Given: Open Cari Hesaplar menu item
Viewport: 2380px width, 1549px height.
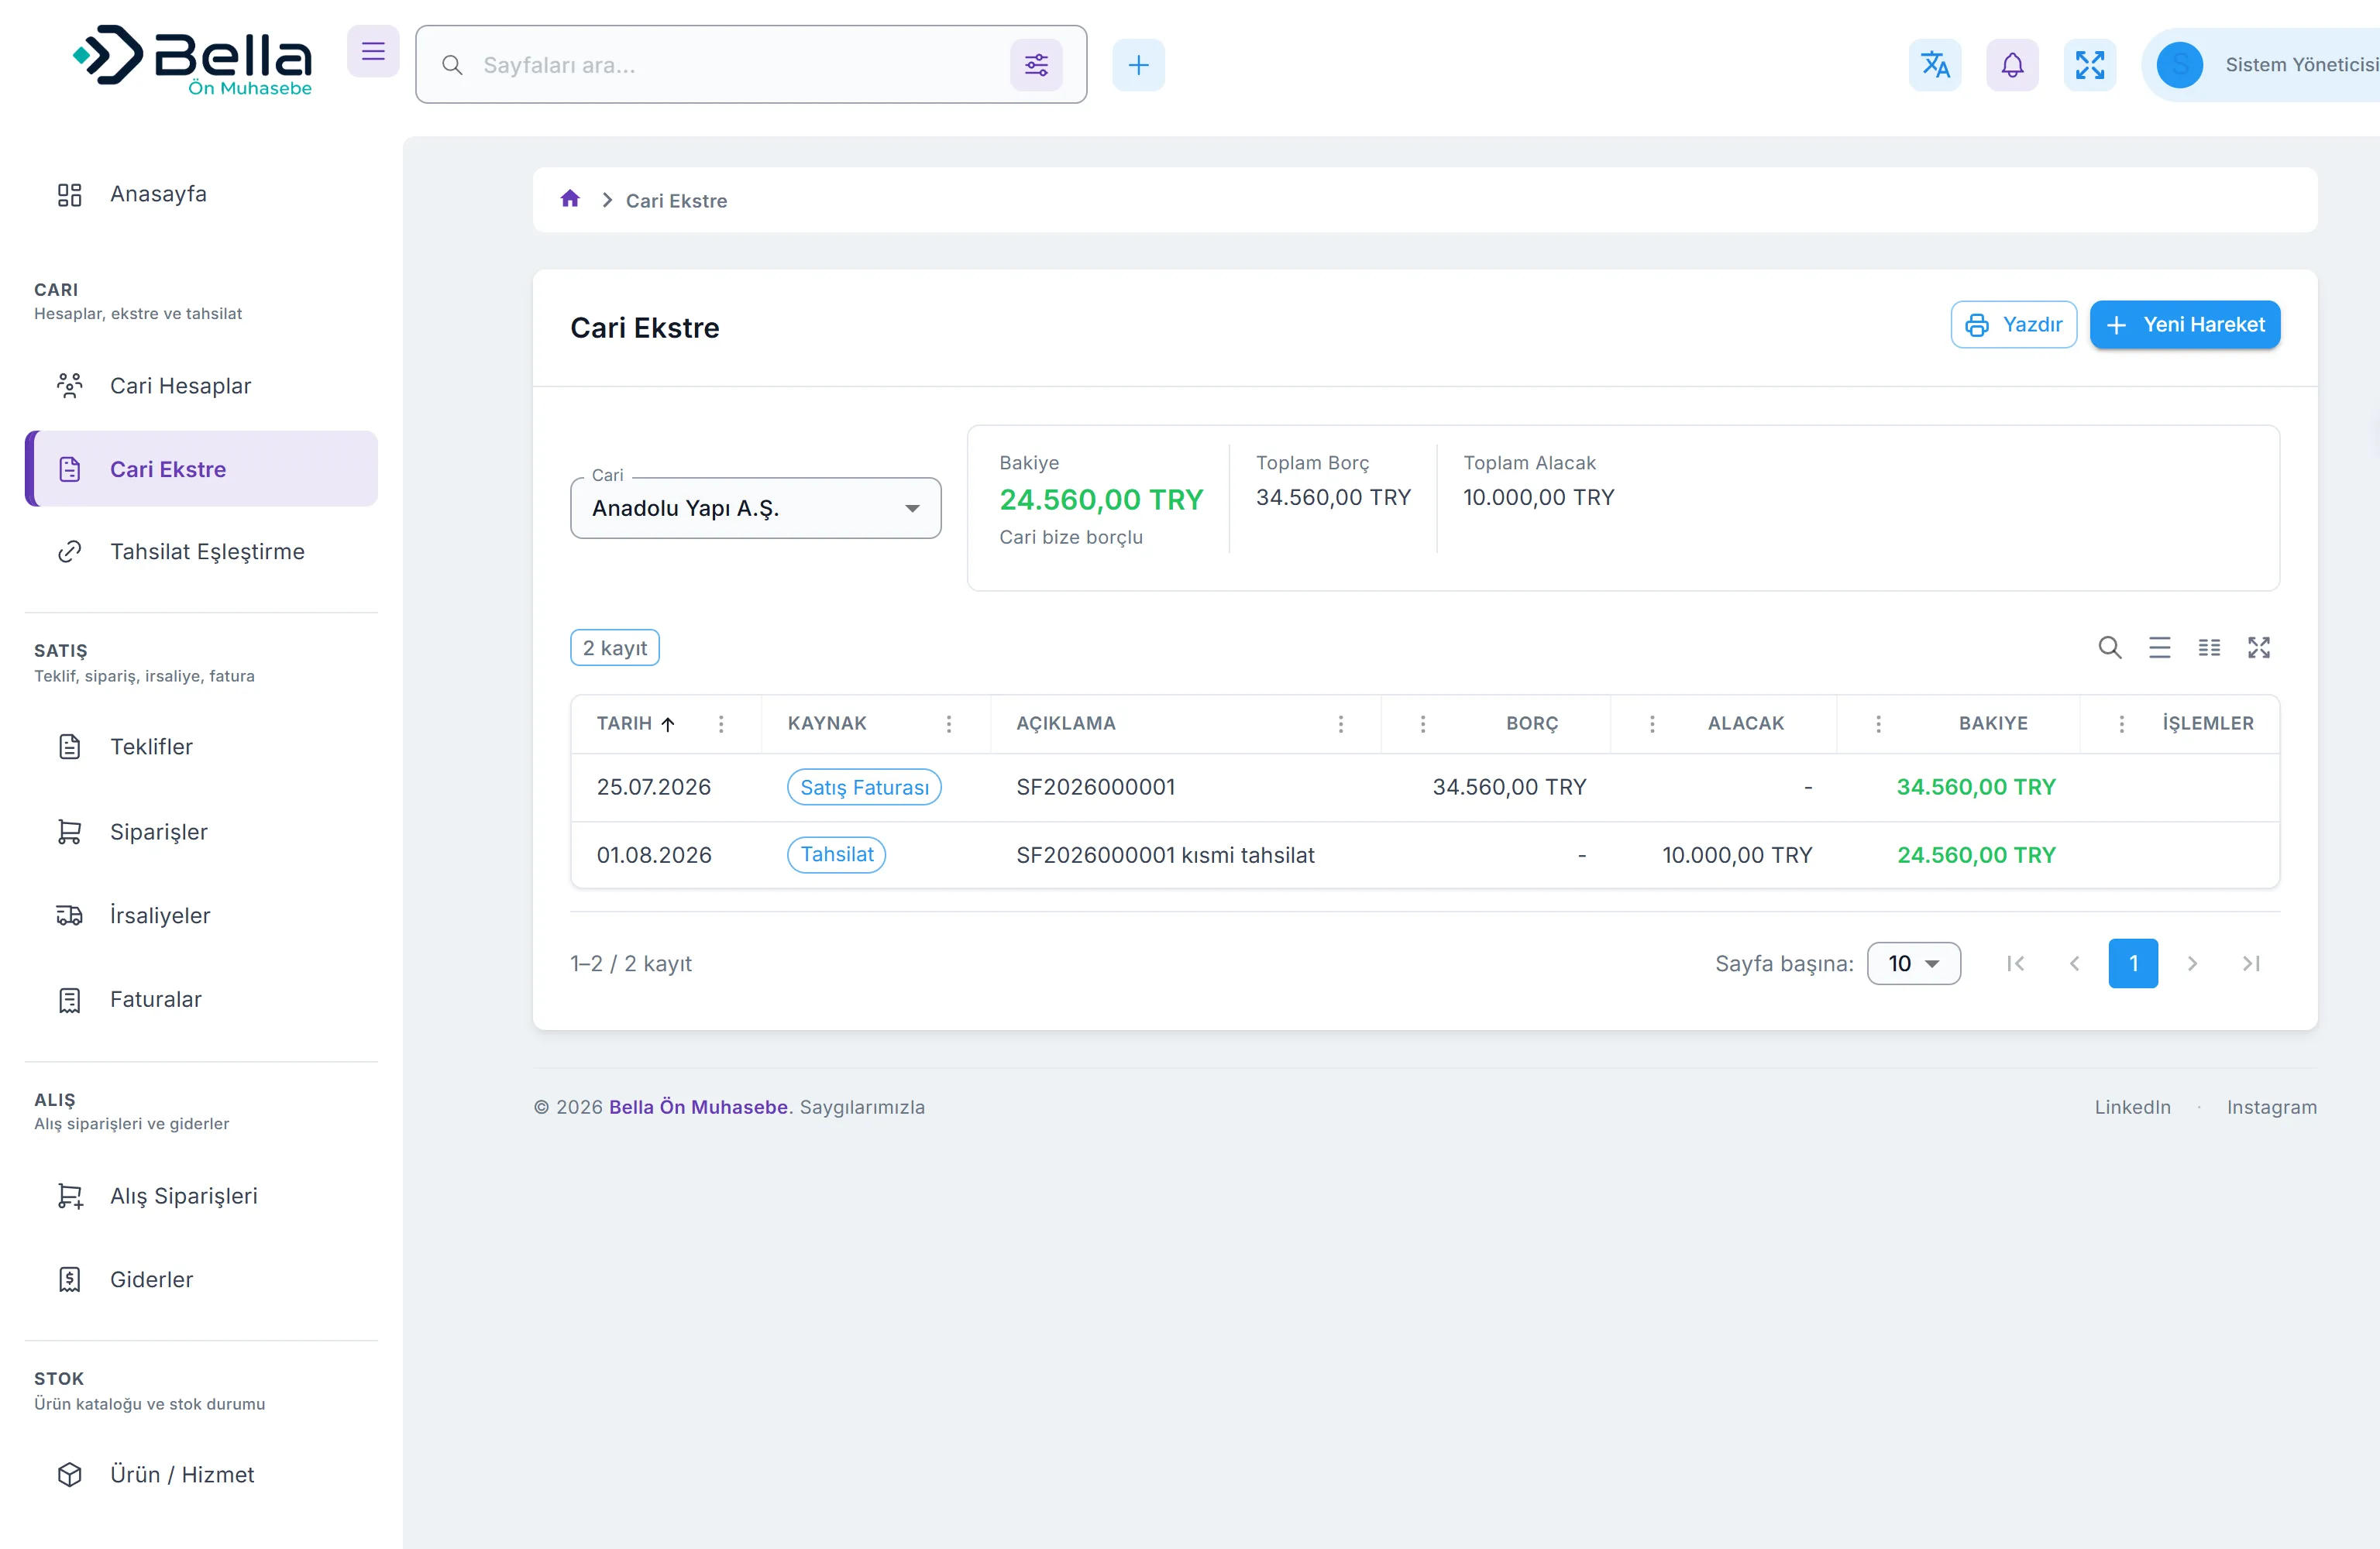Looking at the screenshot, I should (201, 386).
